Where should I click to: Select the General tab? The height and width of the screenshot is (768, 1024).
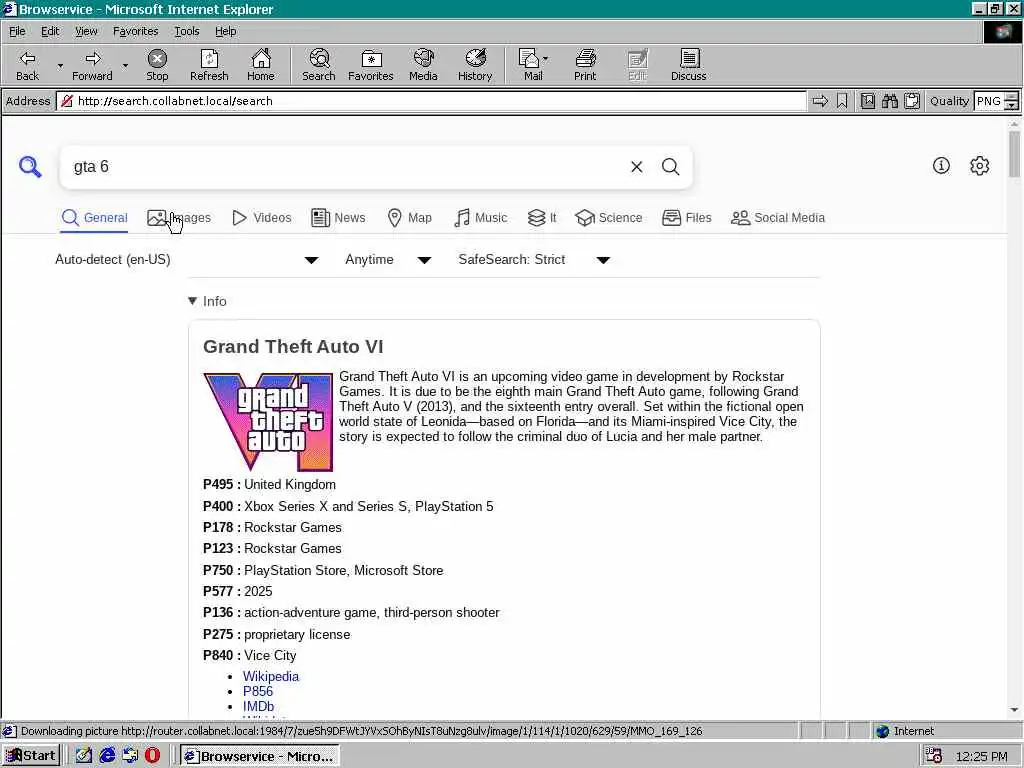click(x=95, y=218)
